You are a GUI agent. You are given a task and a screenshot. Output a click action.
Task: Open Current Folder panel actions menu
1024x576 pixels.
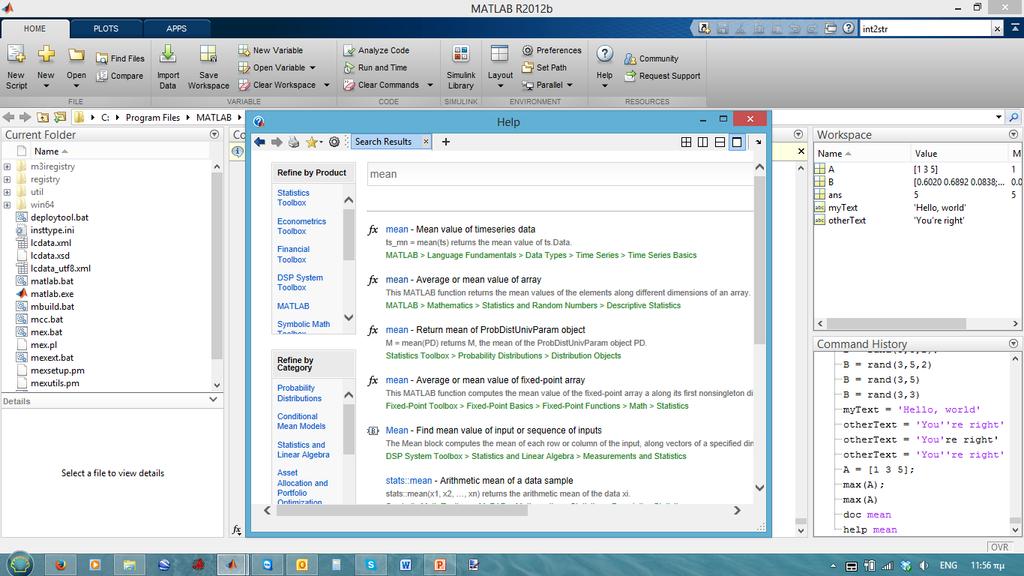pyautogui.click(x=214, y=135)
